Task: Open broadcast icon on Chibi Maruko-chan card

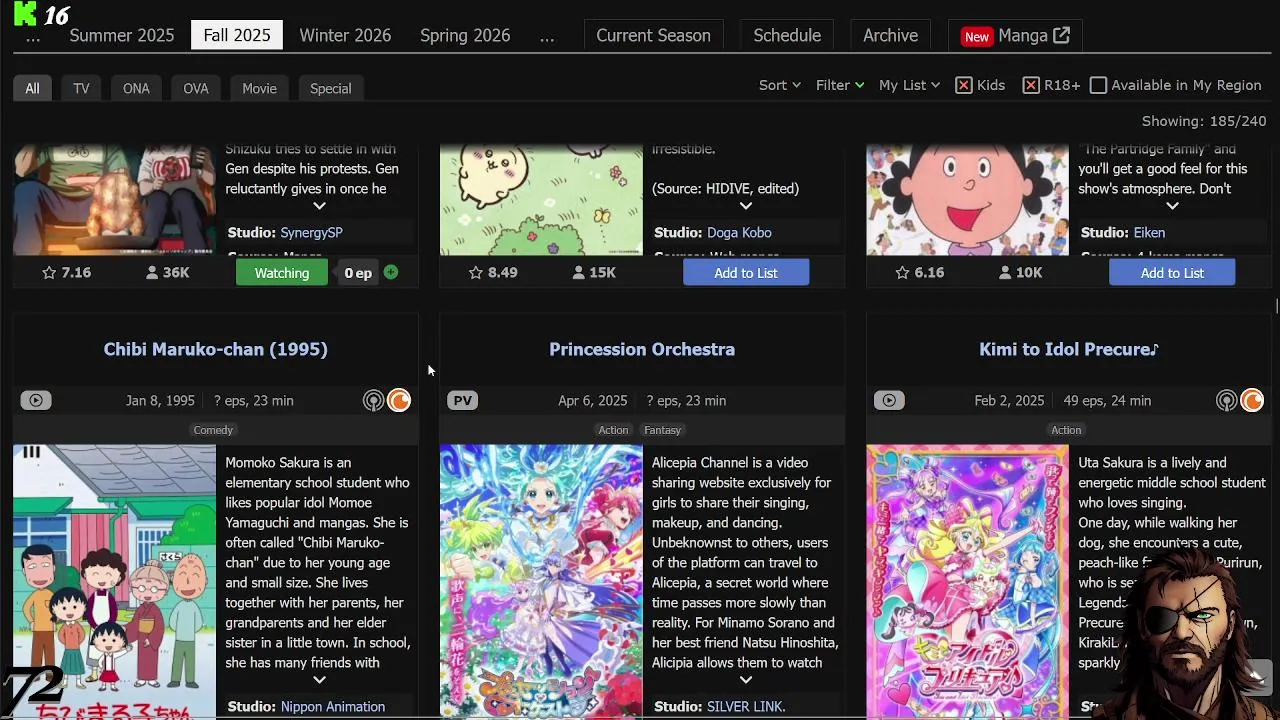Action: coord(373,401)
